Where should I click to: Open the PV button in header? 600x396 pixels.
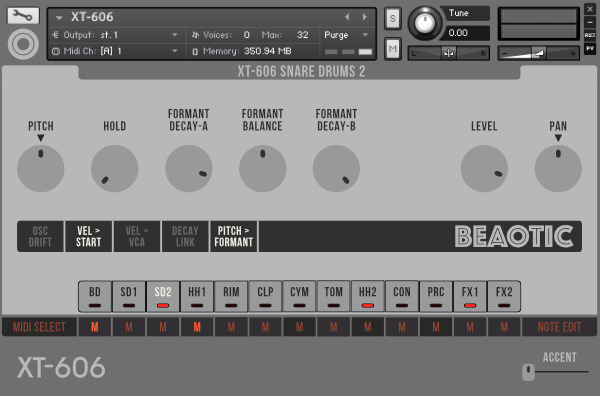[x=590, y=49]
